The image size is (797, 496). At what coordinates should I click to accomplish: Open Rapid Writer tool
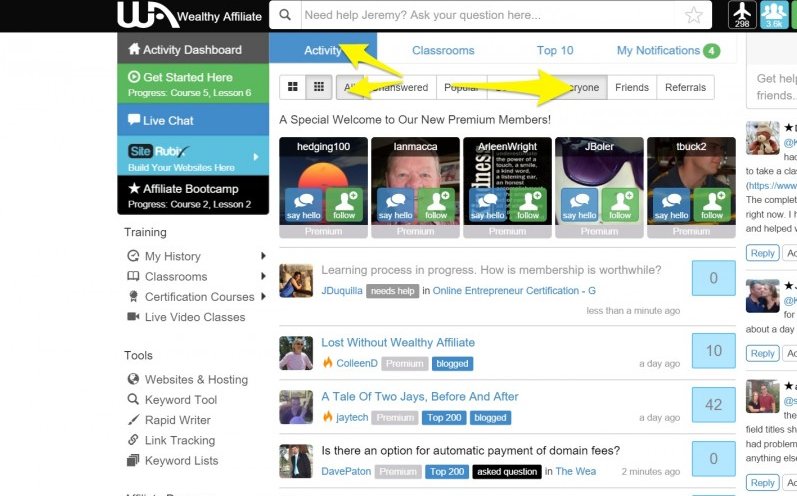click(x=169, y=420)
